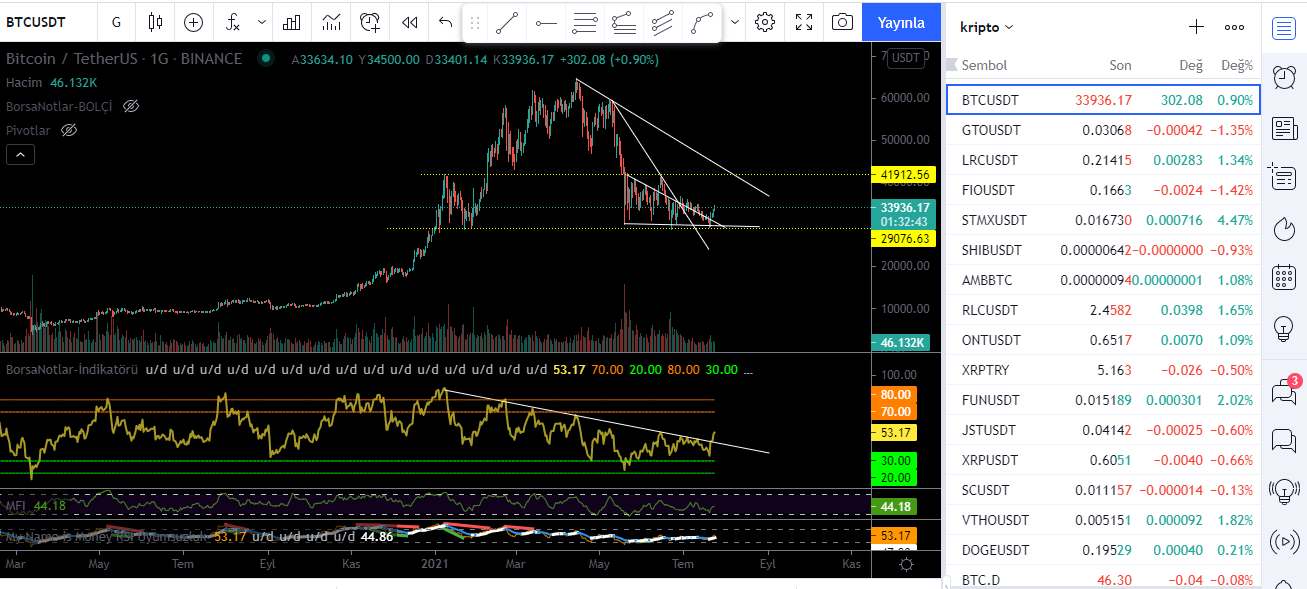Click the compare or add symbol icon
The width and height of the screenshot is (1307, 589).
pos(193,21)
